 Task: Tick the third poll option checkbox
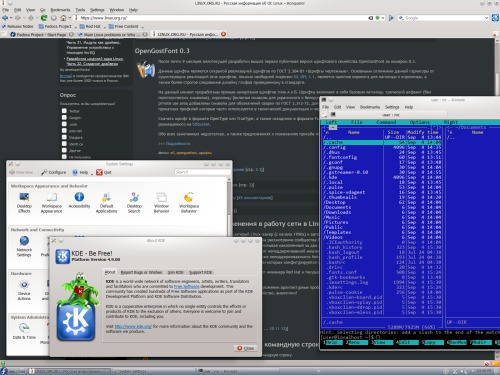[x=64, y=124]
